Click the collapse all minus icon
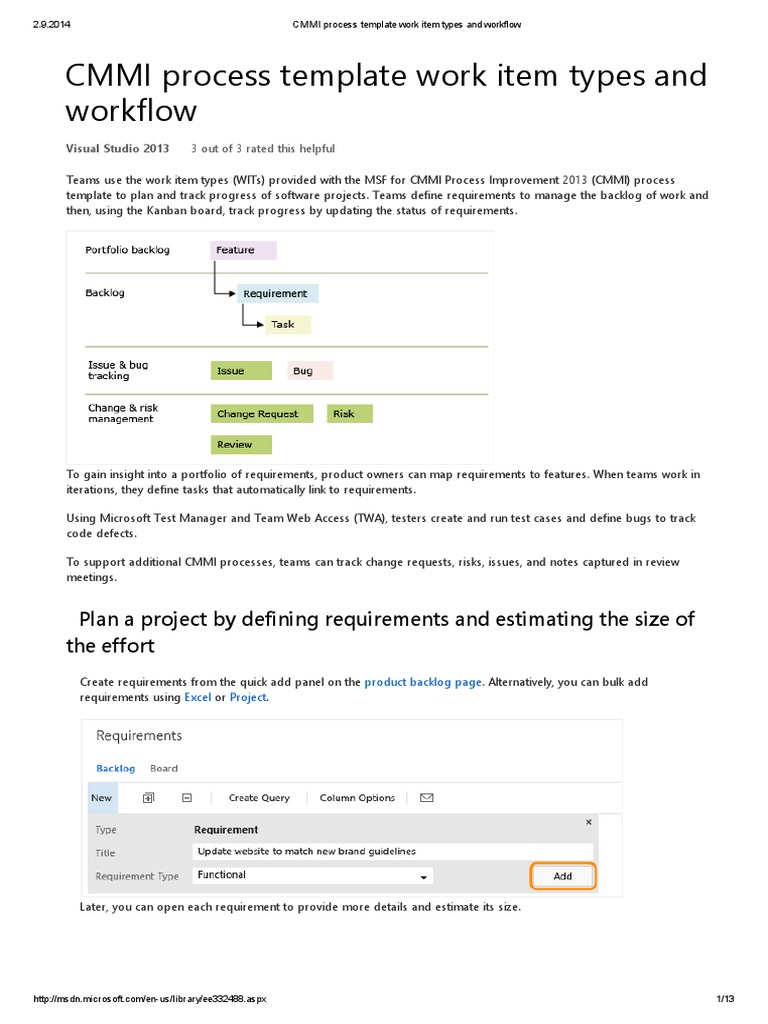Viewport: 768px width, 1024px height. (187, 798)
